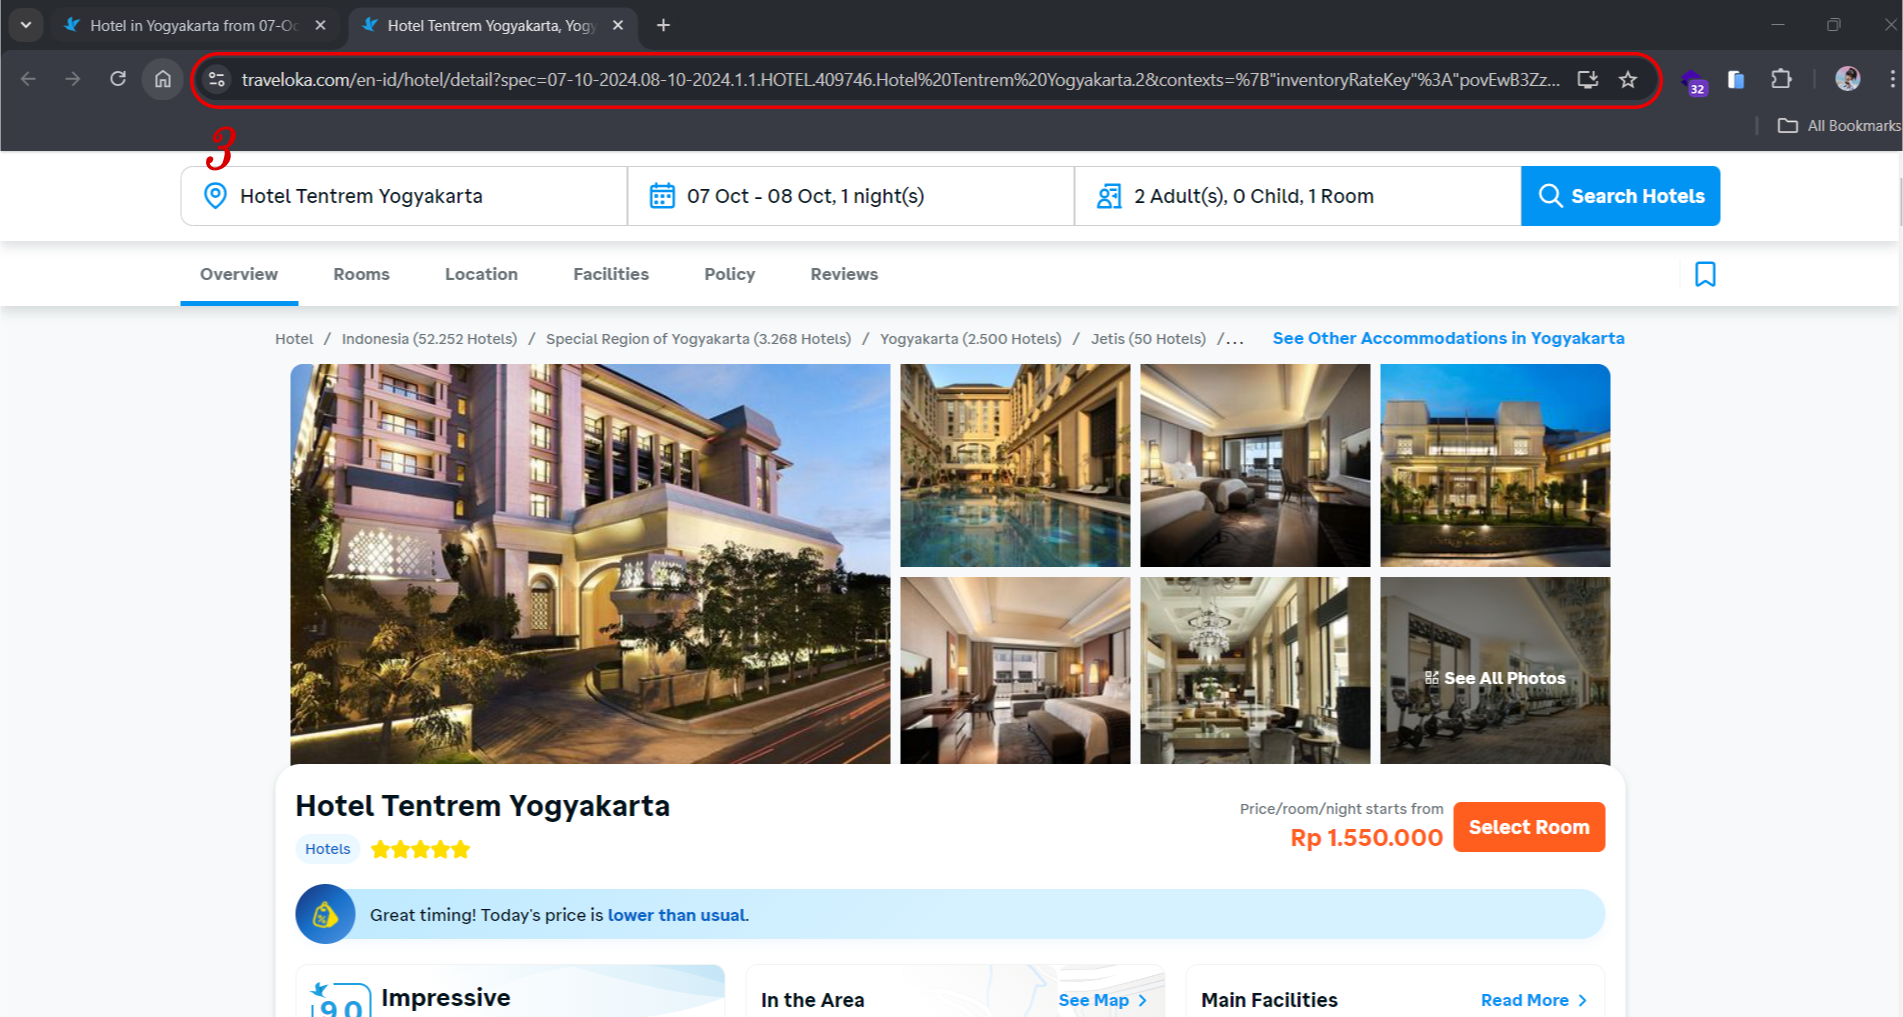View site information icon in address bar

pyautogui.click(x=216, y=79)
